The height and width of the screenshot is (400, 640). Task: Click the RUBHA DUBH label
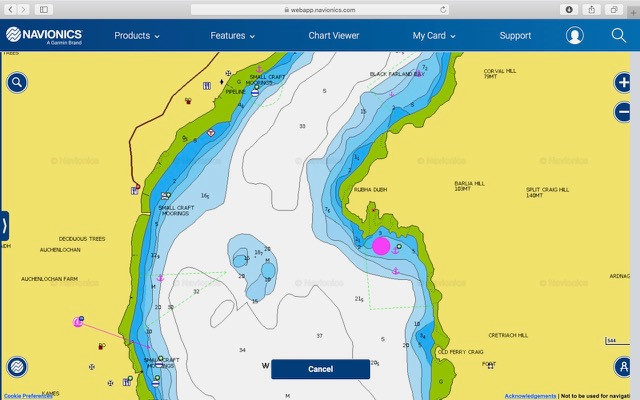tap(370, 190)
